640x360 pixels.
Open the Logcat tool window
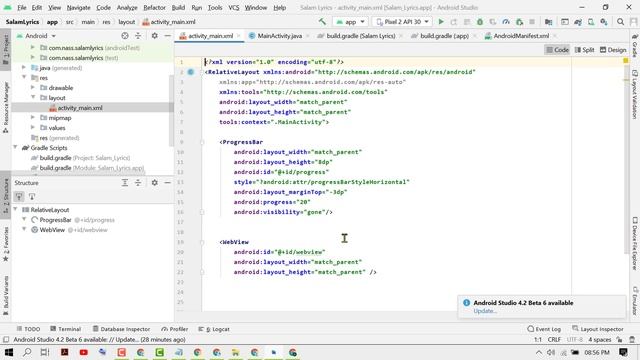pos(214,329)
